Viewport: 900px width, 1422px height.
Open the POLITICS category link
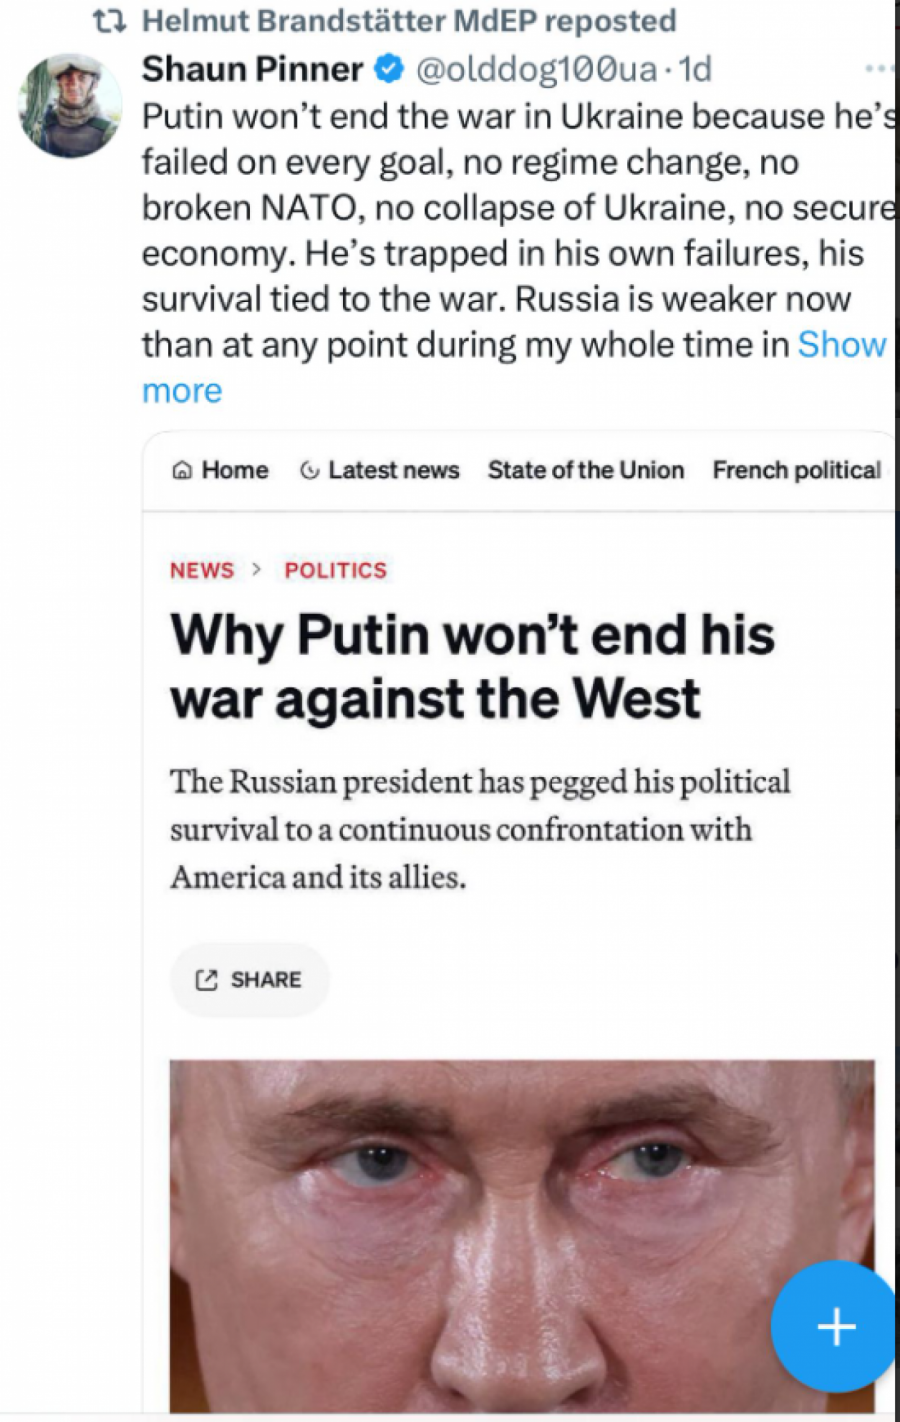click(x=335, y=570)
